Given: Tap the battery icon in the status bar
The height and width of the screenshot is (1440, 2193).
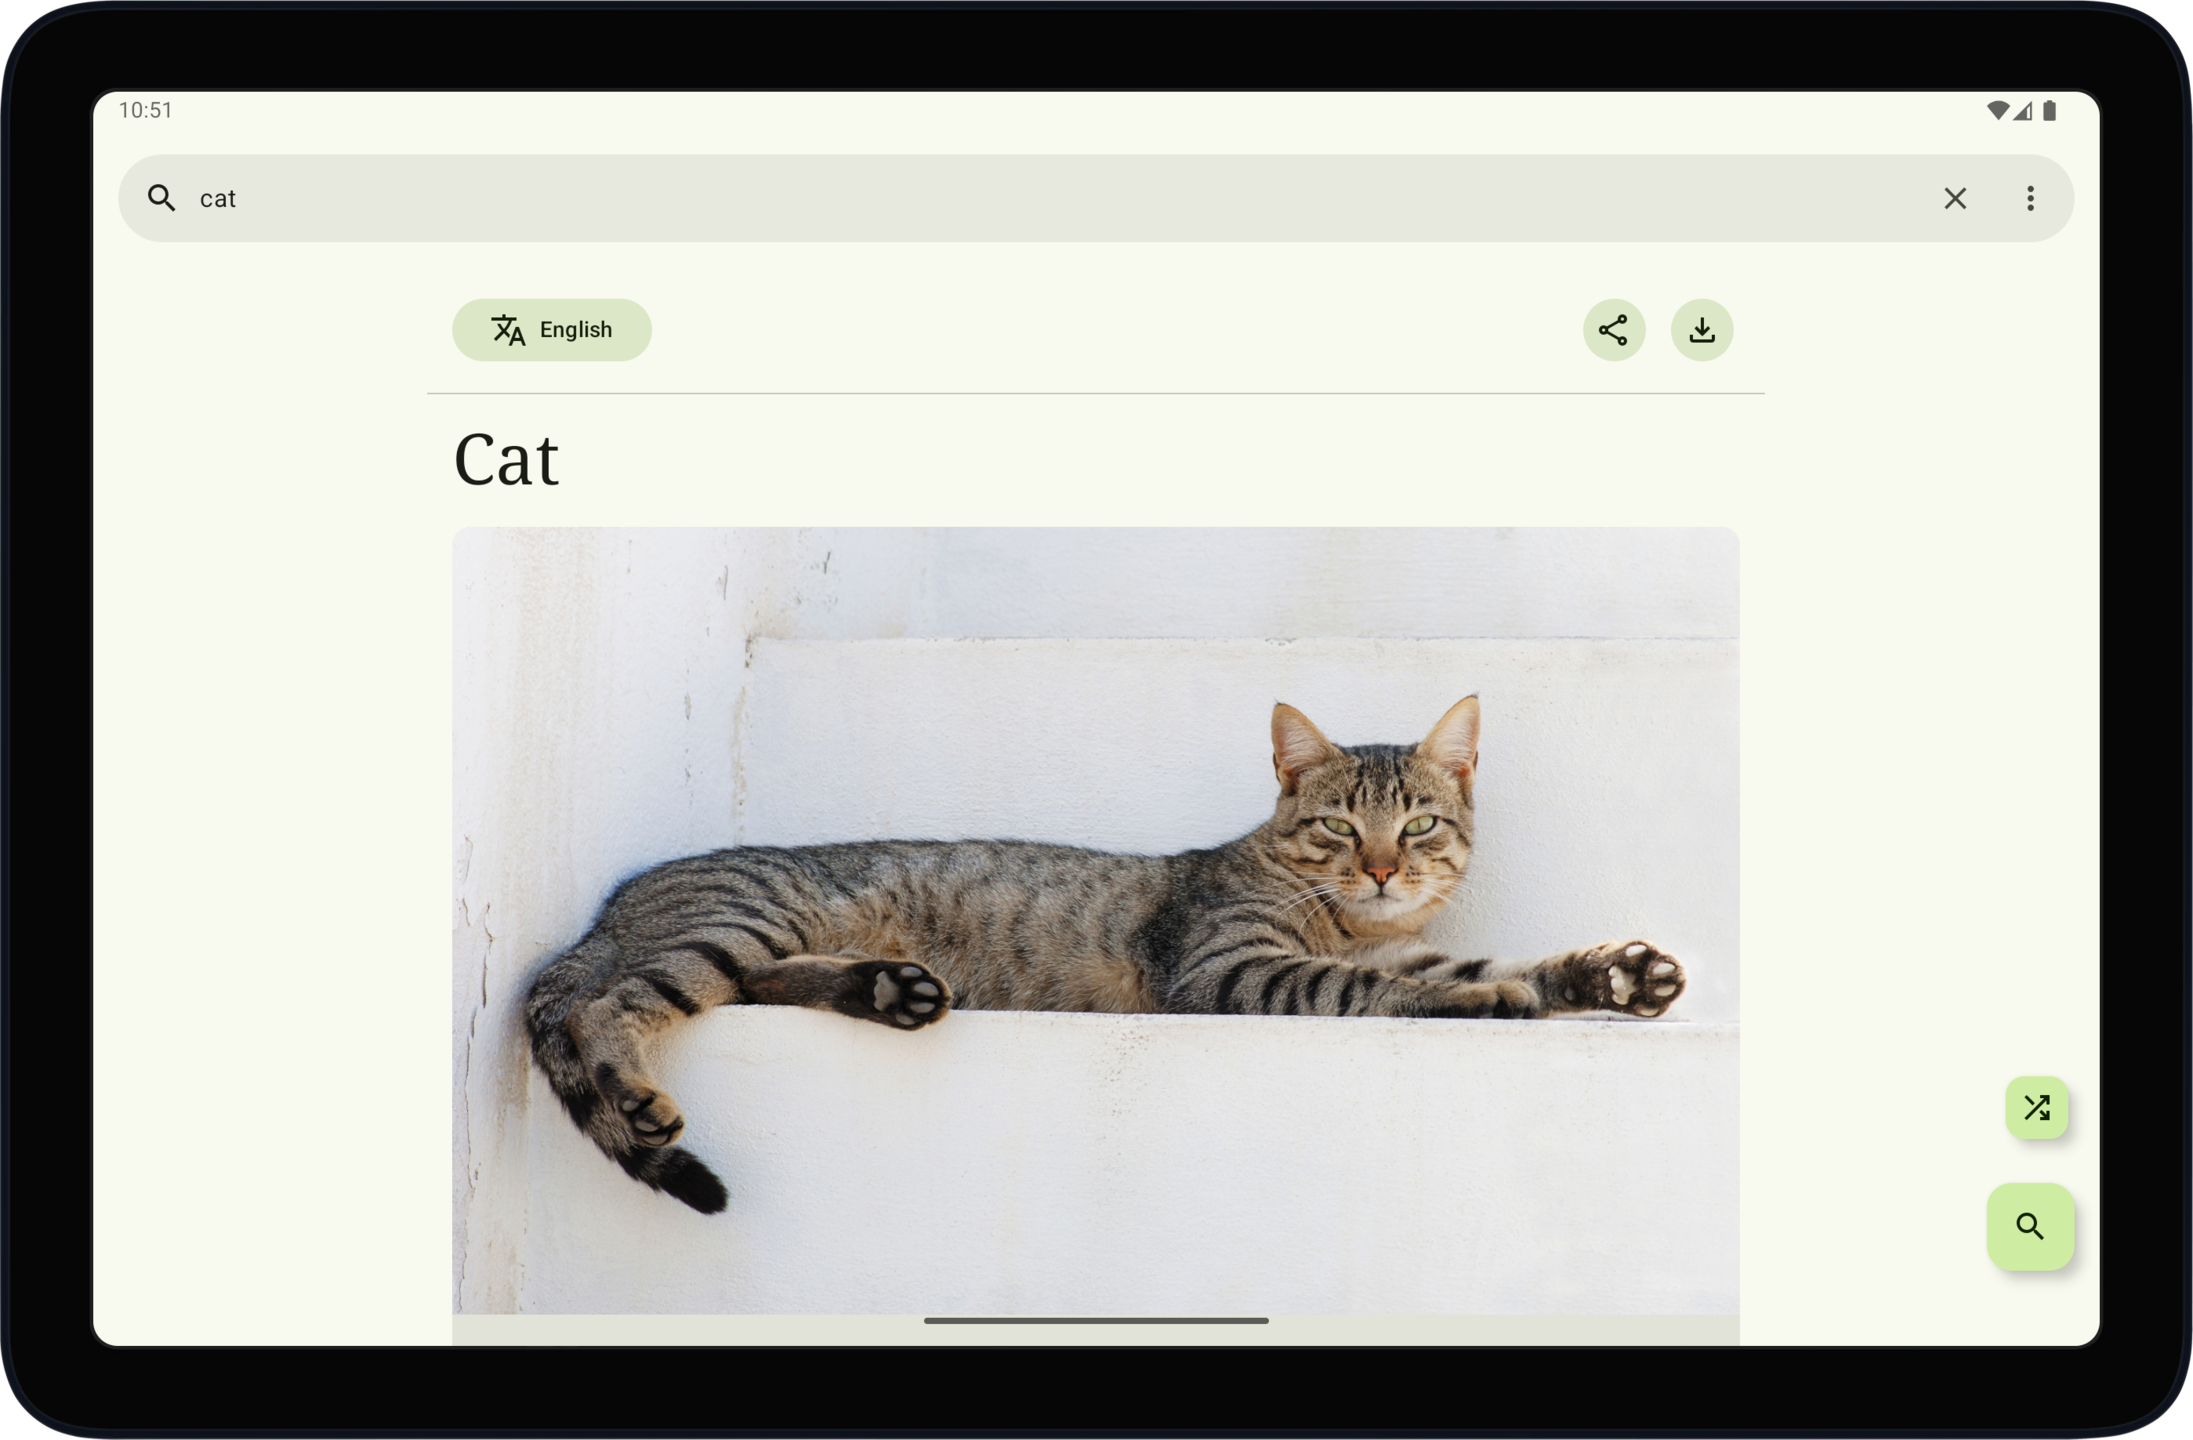Looking at the screenshot, I should click(2049, 111).
